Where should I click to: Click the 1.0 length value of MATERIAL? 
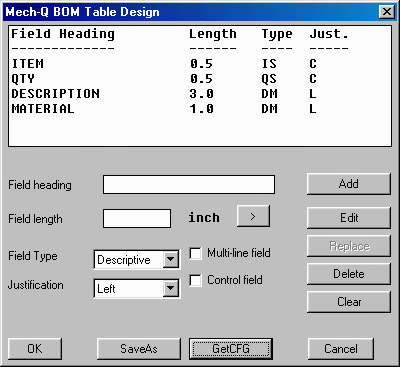click(202, 109)
